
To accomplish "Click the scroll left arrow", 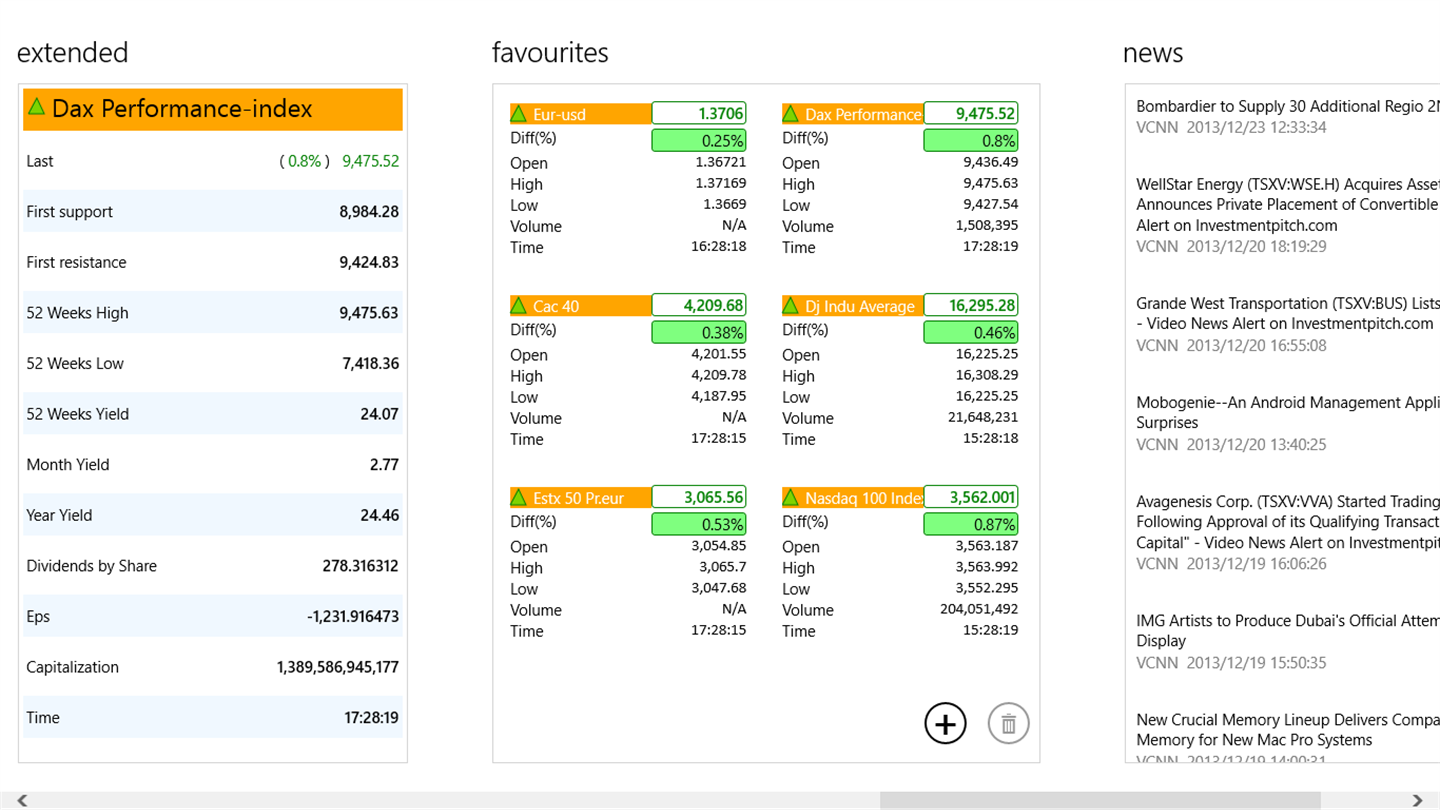I will click(x=22, y=800).
